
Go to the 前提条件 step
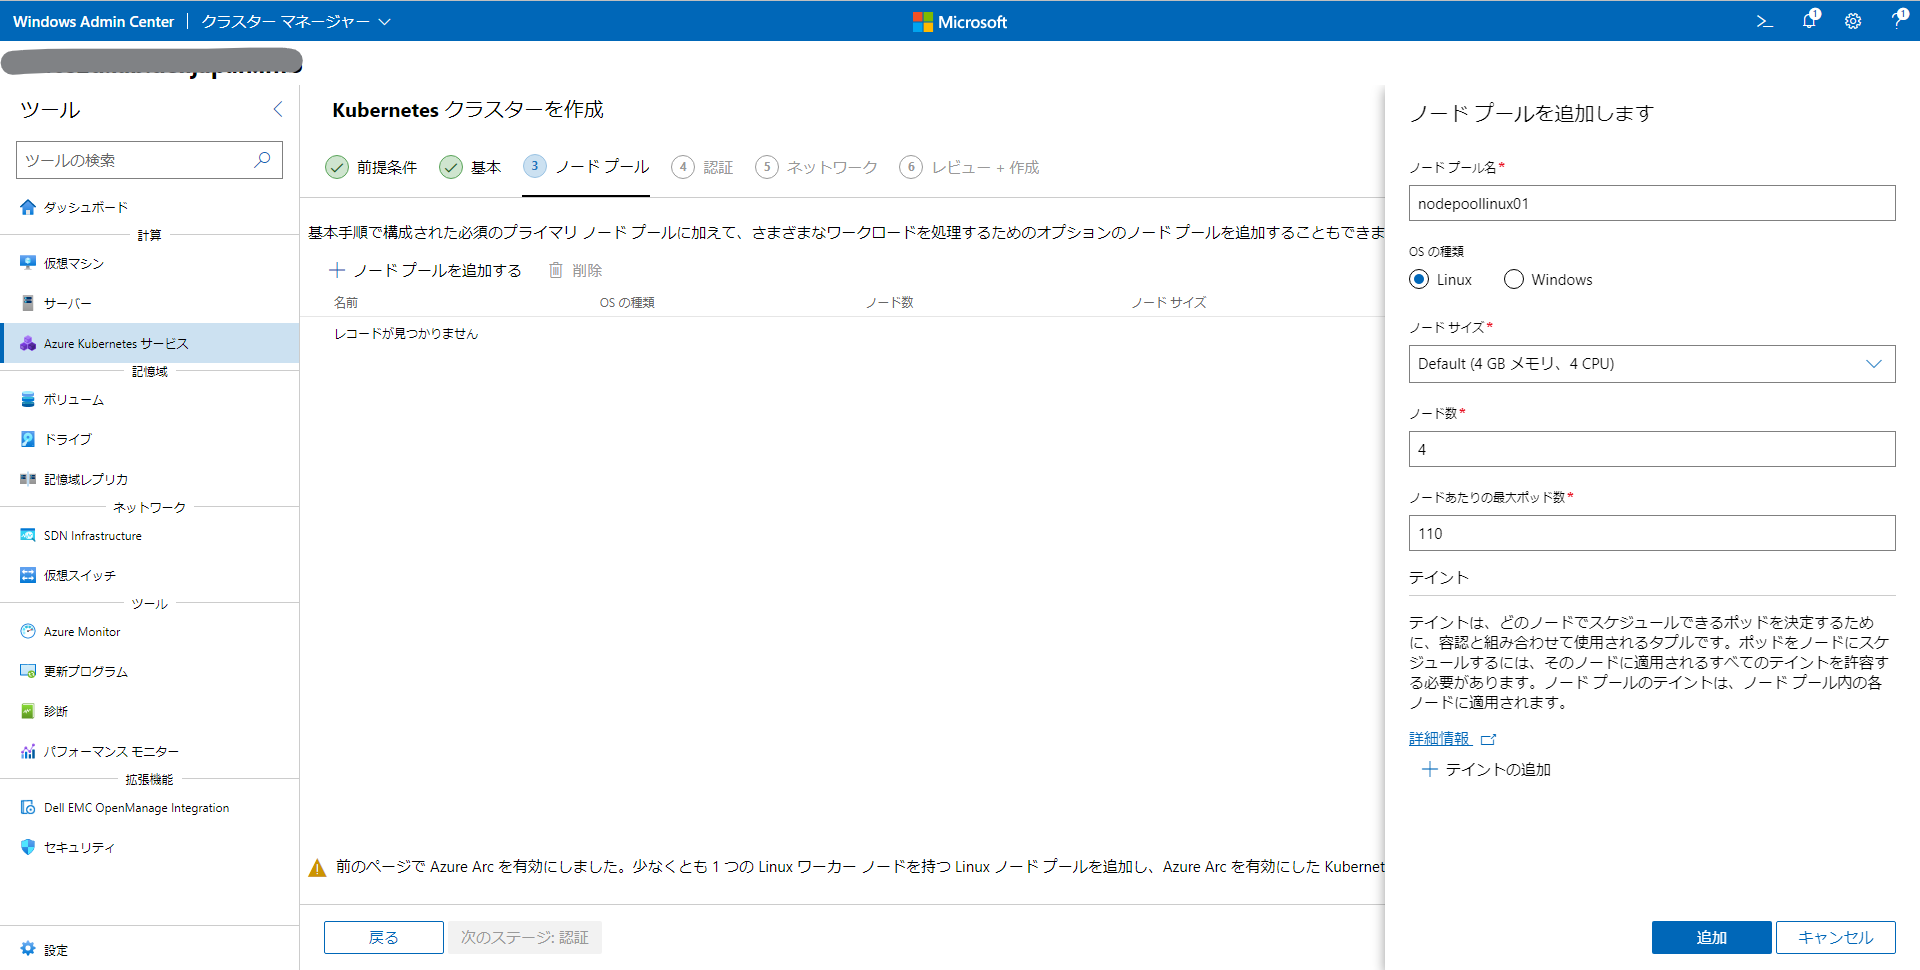371,167
